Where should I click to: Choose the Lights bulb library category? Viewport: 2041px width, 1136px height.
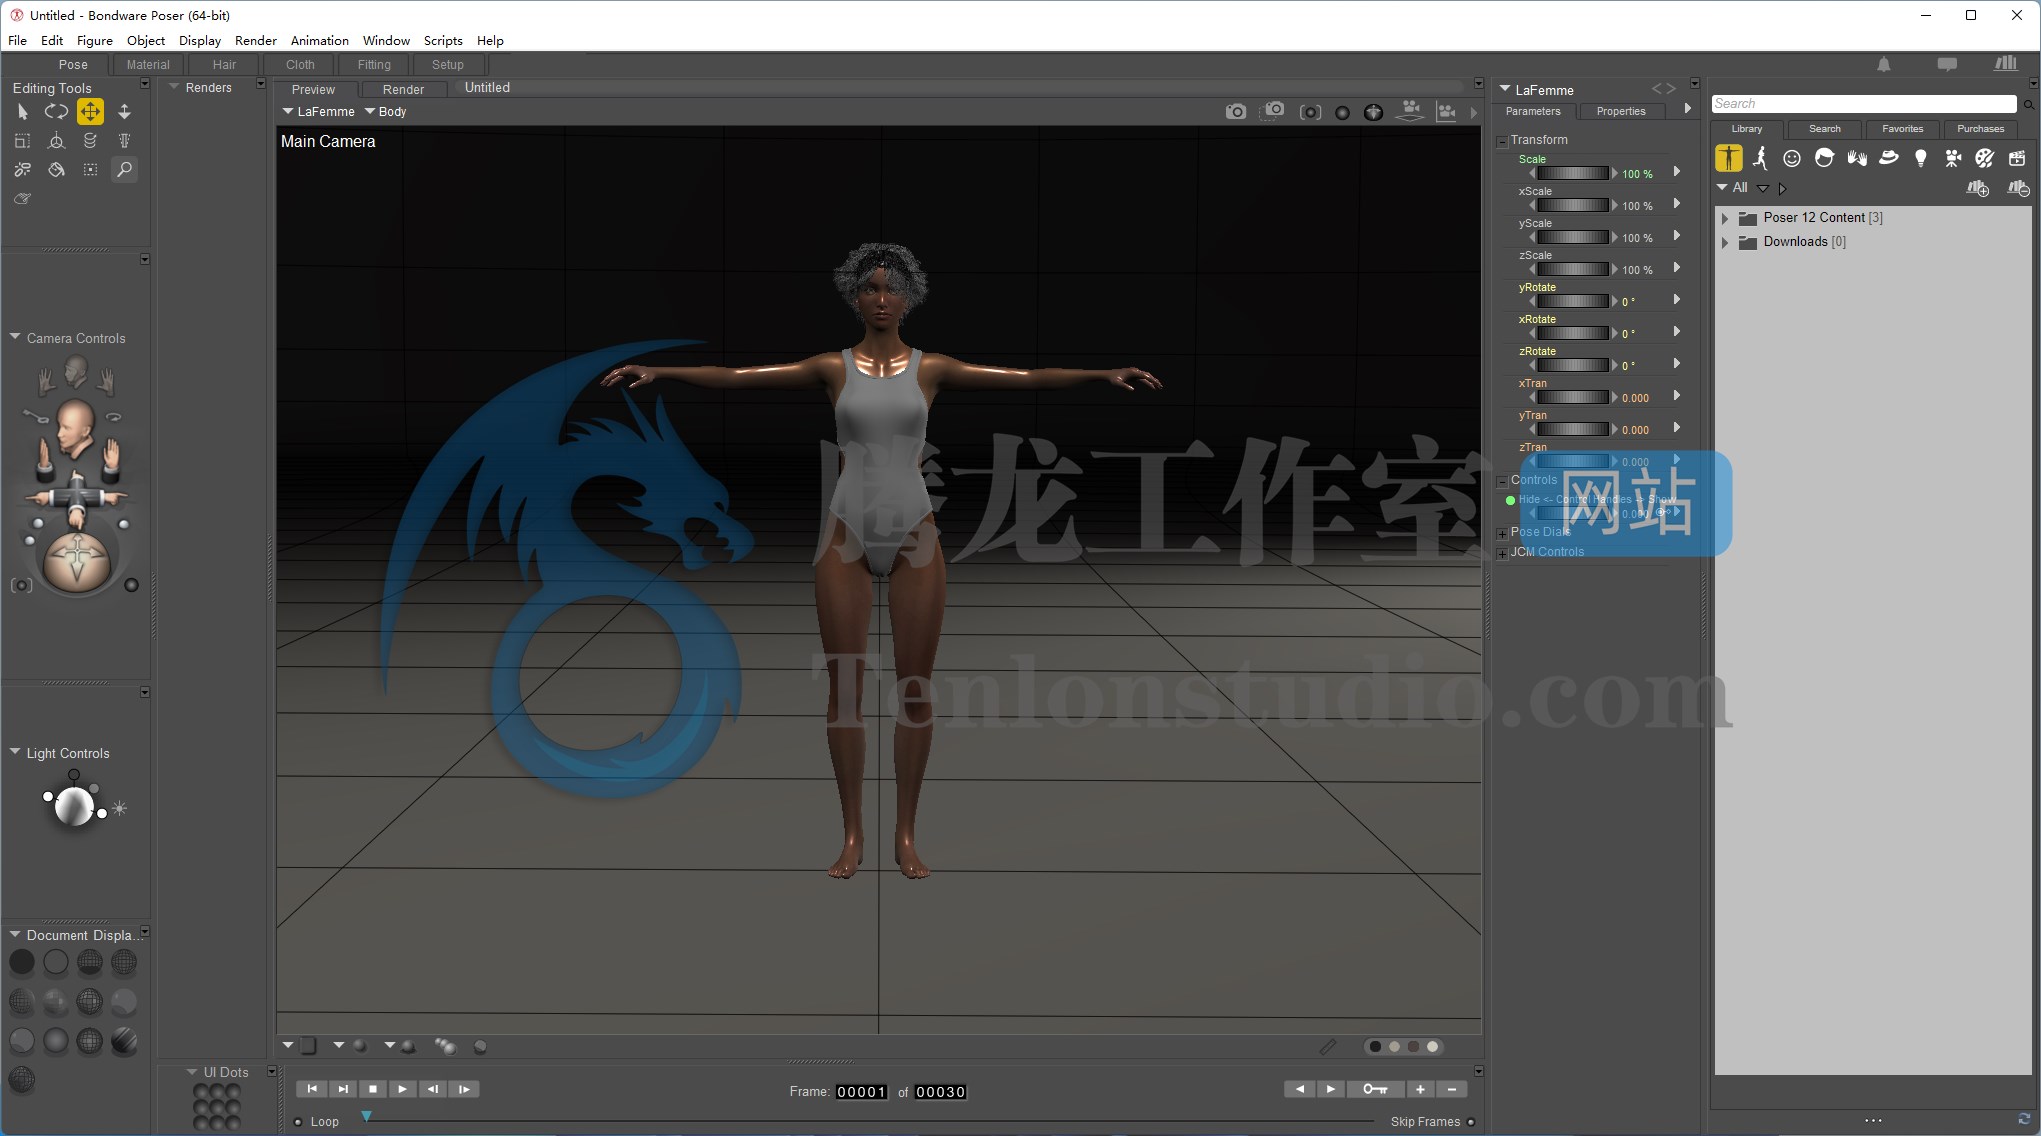point(1920,158)
